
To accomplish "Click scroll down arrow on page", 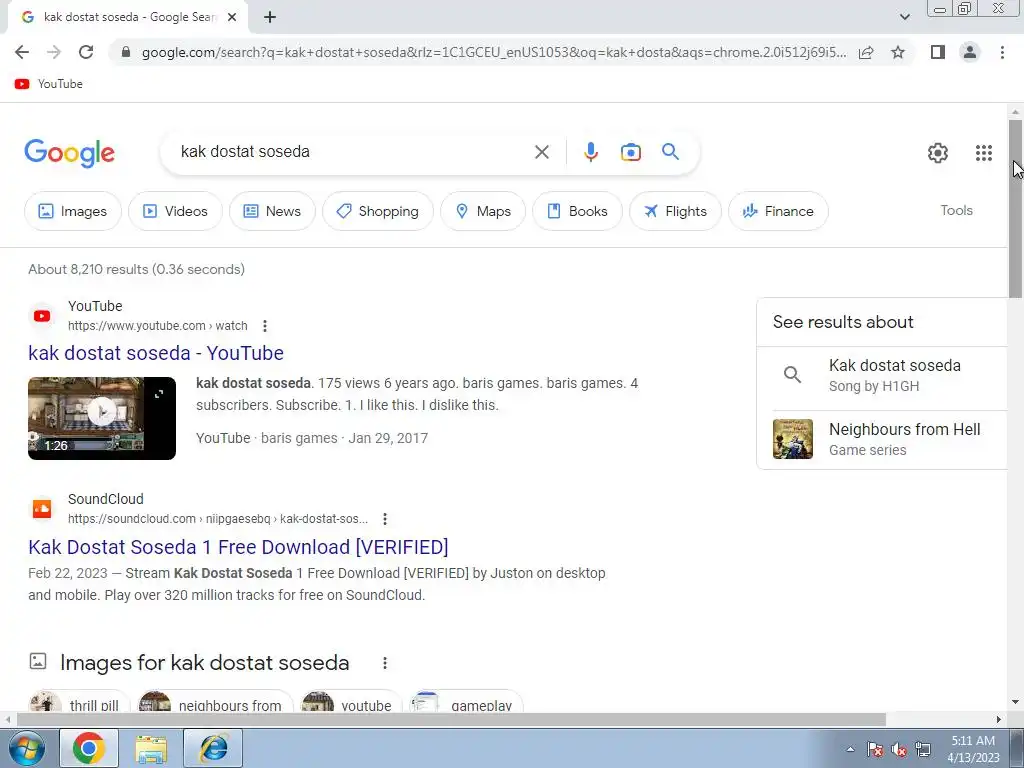I will coord(1016,703).
